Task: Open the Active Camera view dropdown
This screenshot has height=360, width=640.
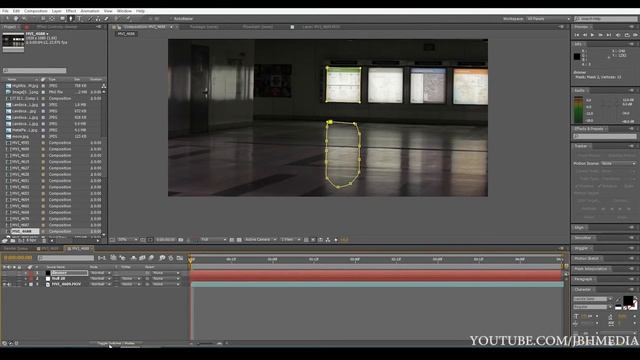Action: click(260, 240)
